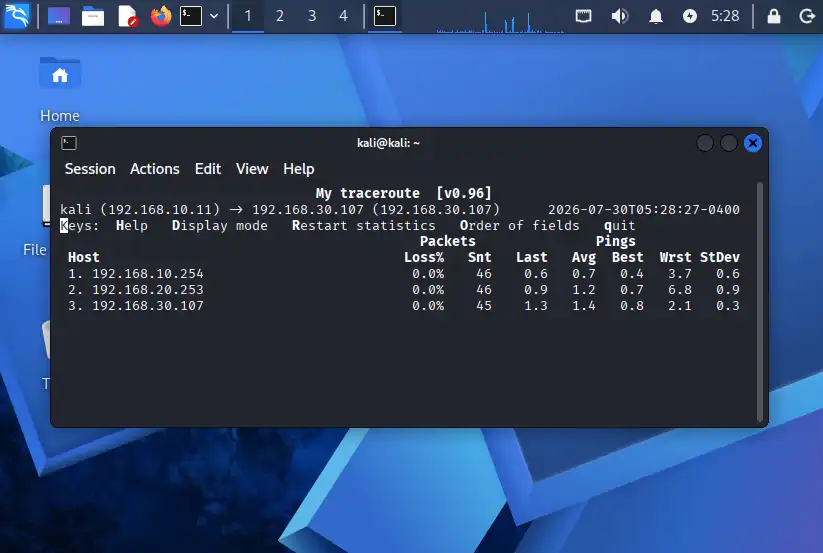Select the terminal window in the taskbar
Viewport: 823px width, 553px height.
click(385, 16)
